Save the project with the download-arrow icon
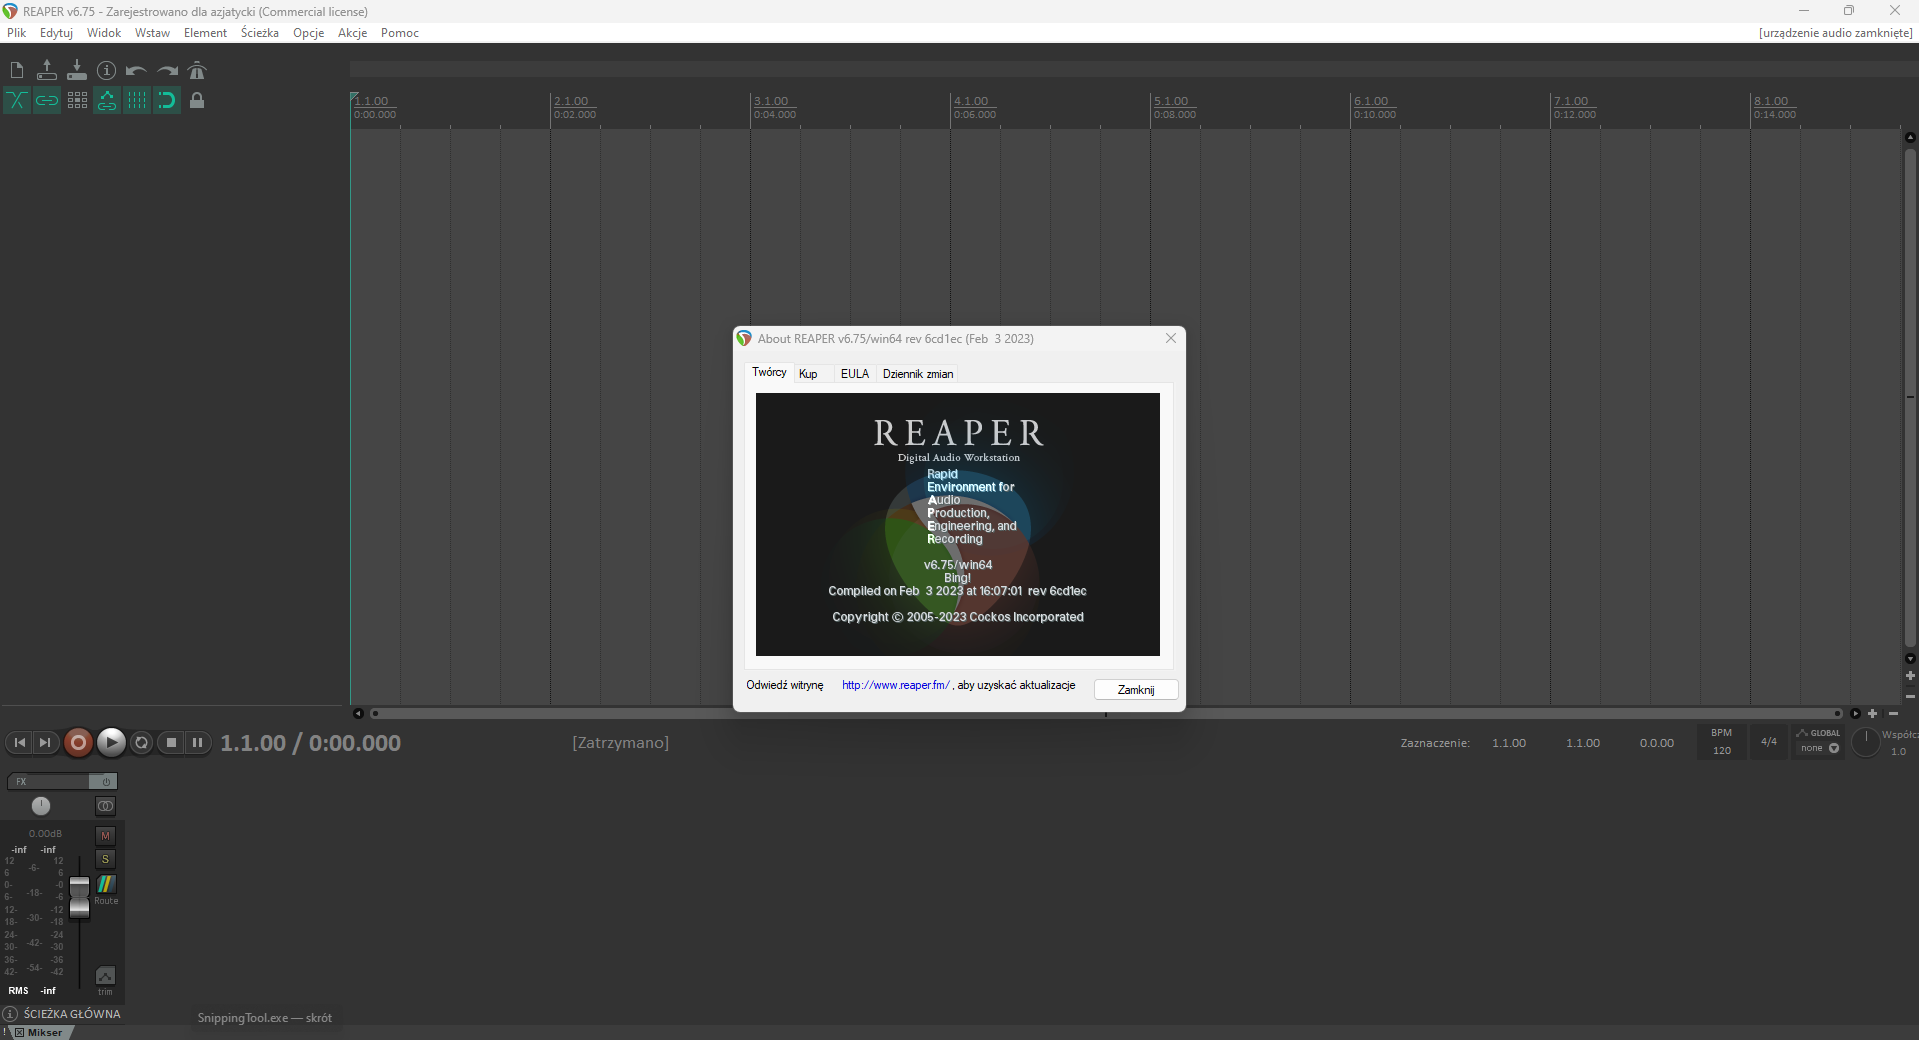The image size is (1919, 1040). point(77,70)
